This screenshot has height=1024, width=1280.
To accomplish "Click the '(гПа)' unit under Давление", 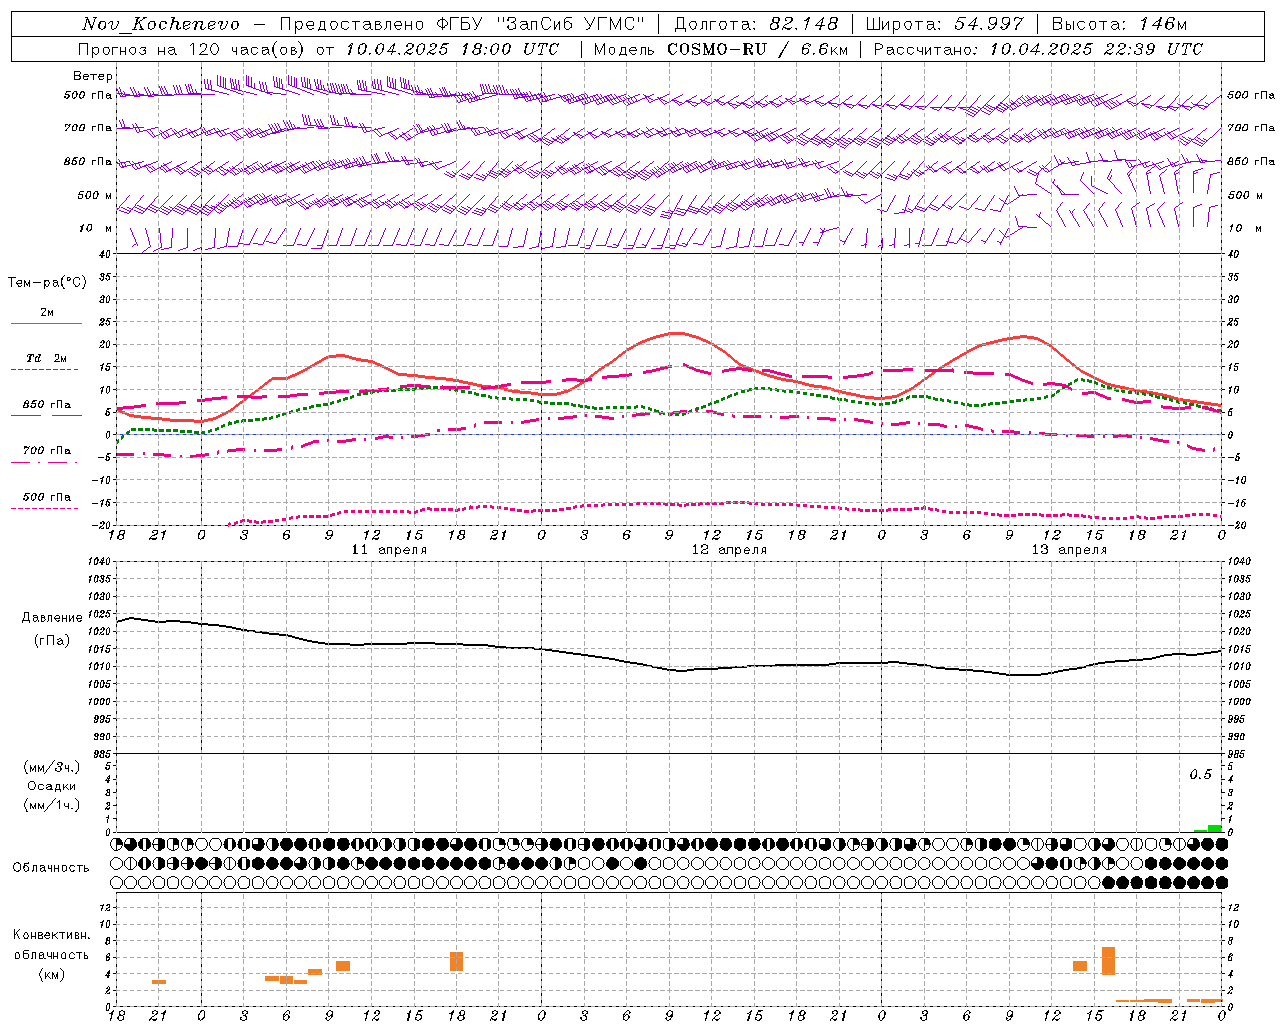I will coord(52,640).
